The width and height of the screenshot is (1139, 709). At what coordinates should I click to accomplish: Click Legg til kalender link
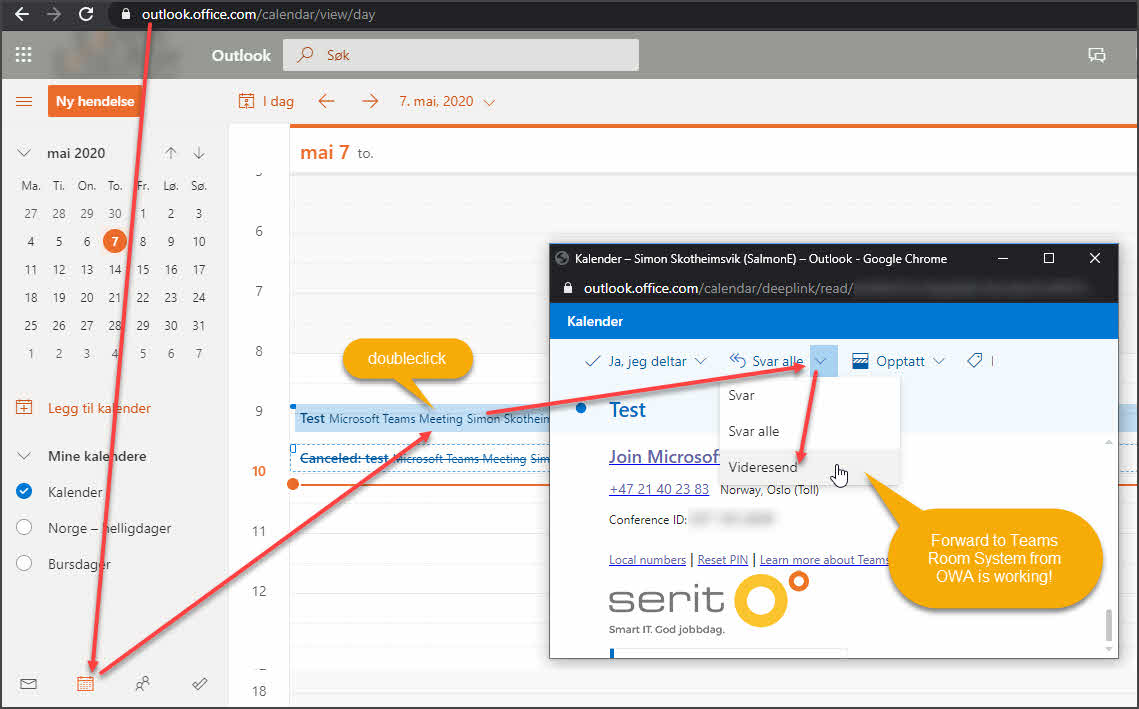pos(99,408)
